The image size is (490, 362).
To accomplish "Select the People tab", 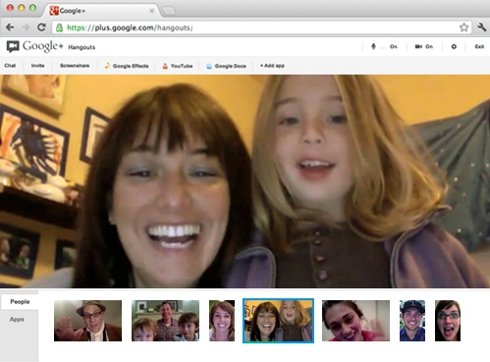I will point(19,302).
